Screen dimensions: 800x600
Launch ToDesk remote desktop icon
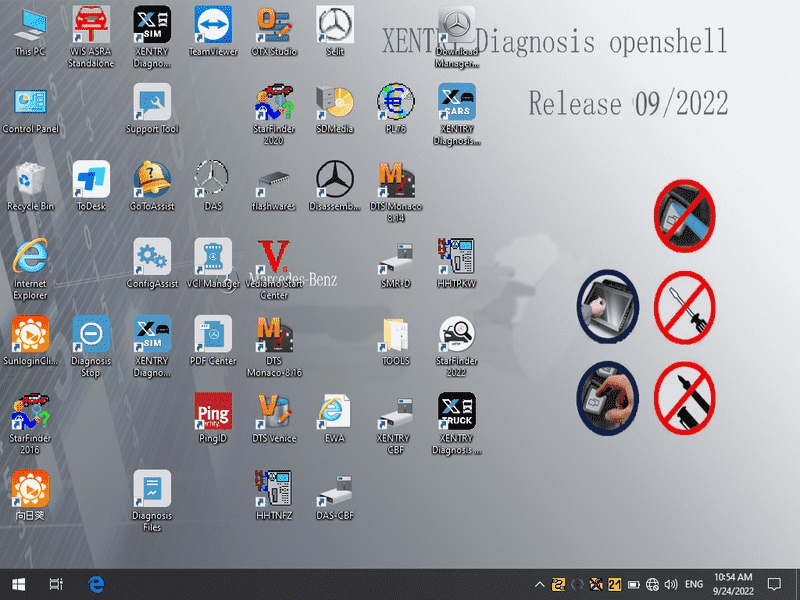point(91,187)
